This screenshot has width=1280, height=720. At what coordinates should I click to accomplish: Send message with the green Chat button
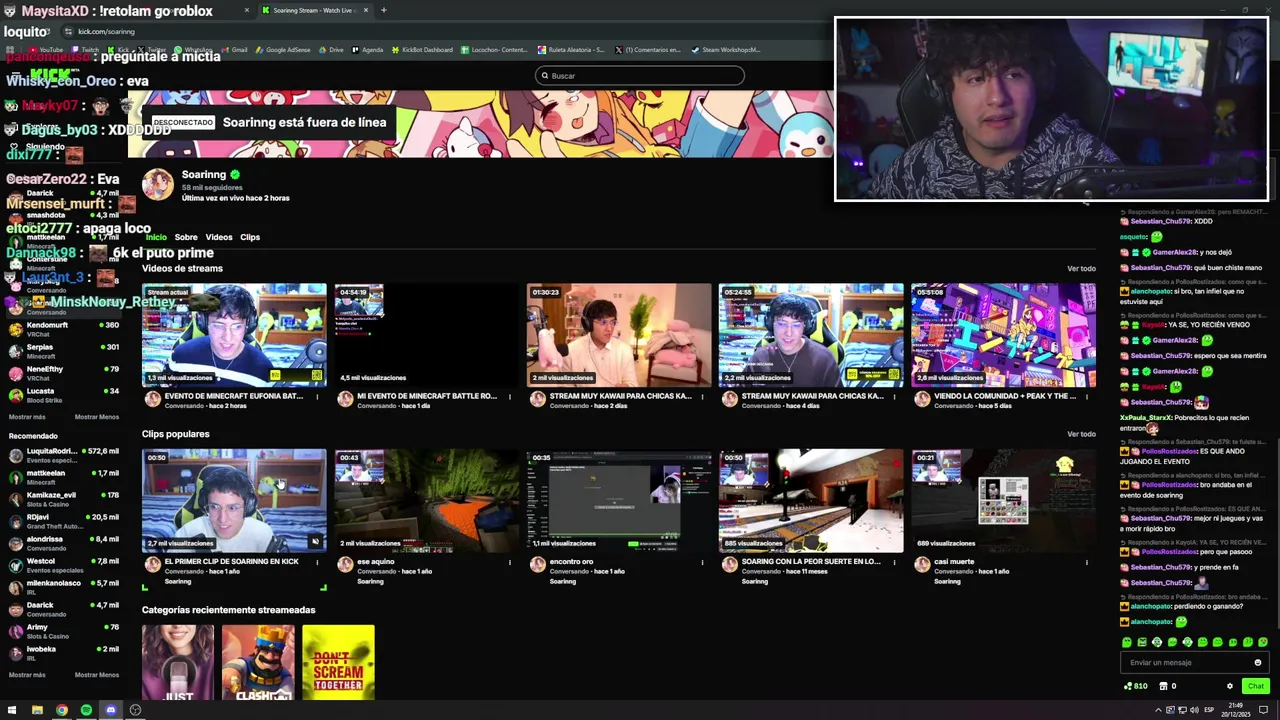pos(1256,686)
